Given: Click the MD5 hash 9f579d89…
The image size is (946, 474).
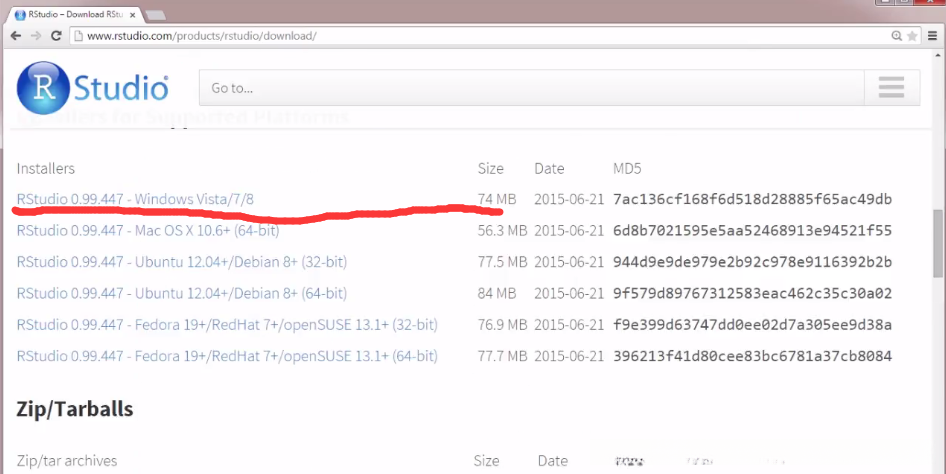Looking at the screenshot, I should tap(752, 293).
